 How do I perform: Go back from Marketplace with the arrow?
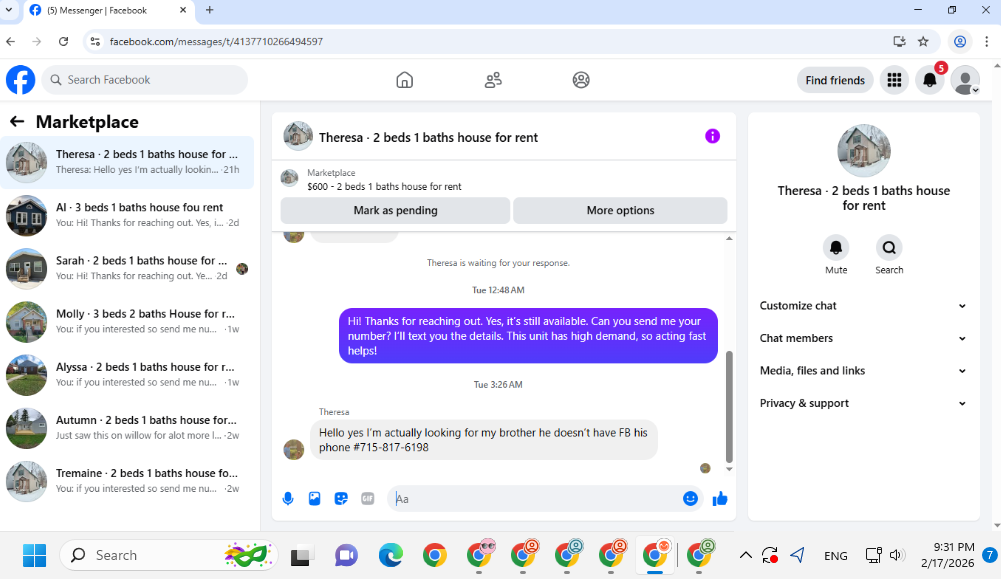(17, 121)
